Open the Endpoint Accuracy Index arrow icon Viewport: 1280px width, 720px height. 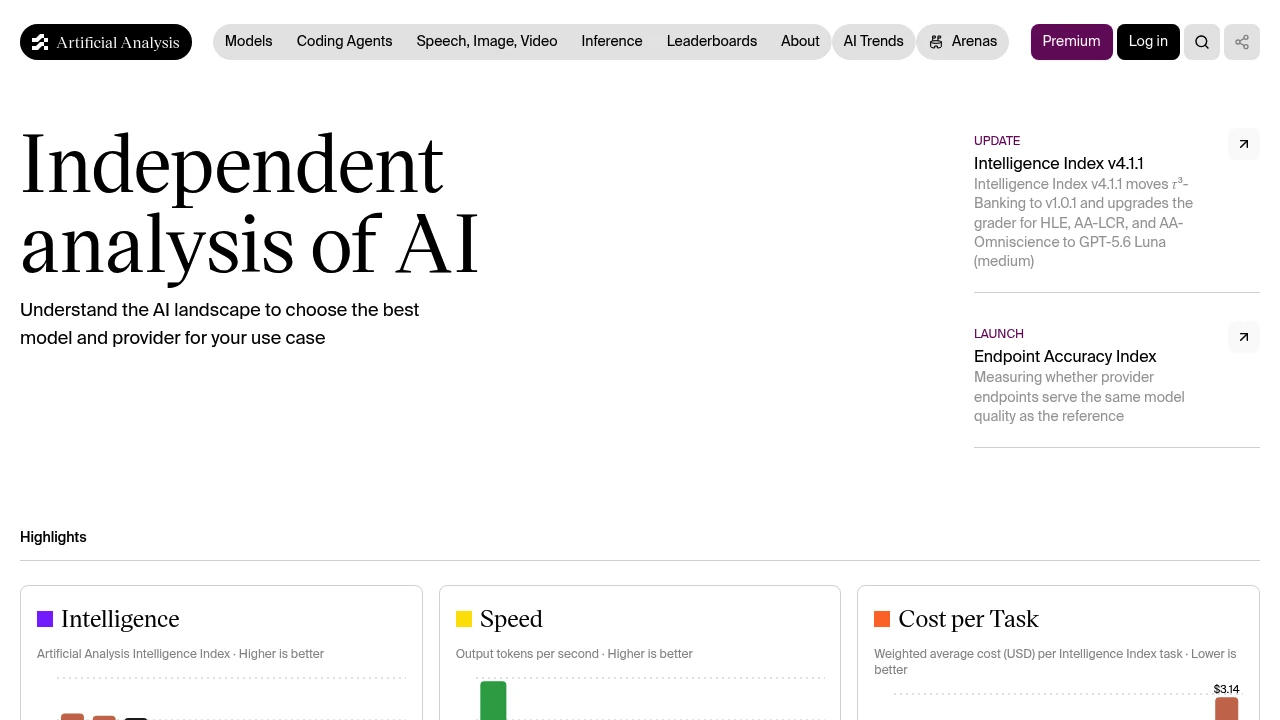coord(1244,337)
